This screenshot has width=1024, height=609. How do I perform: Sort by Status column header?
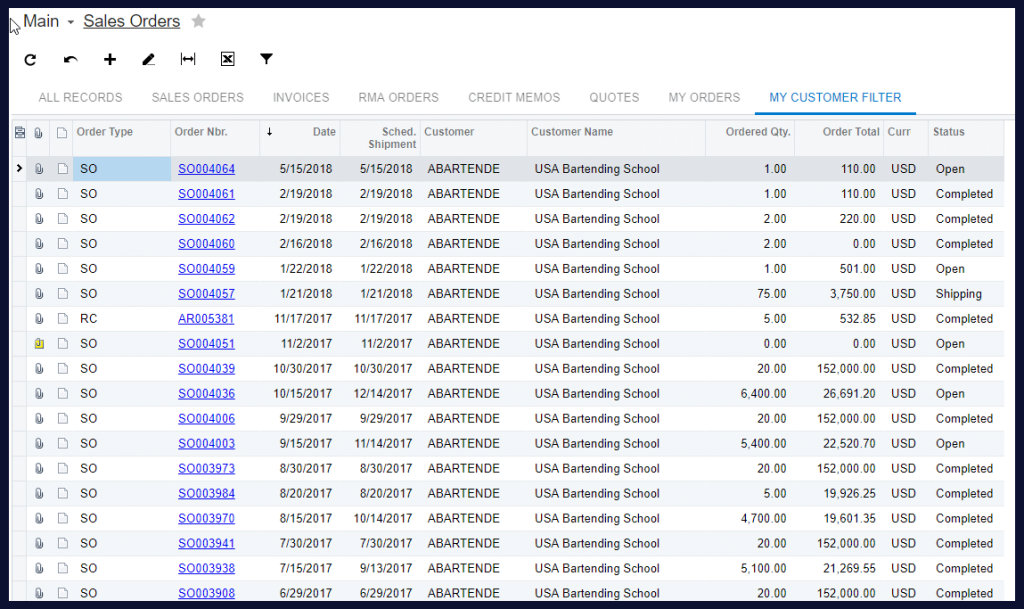click(x=948, y=132)
